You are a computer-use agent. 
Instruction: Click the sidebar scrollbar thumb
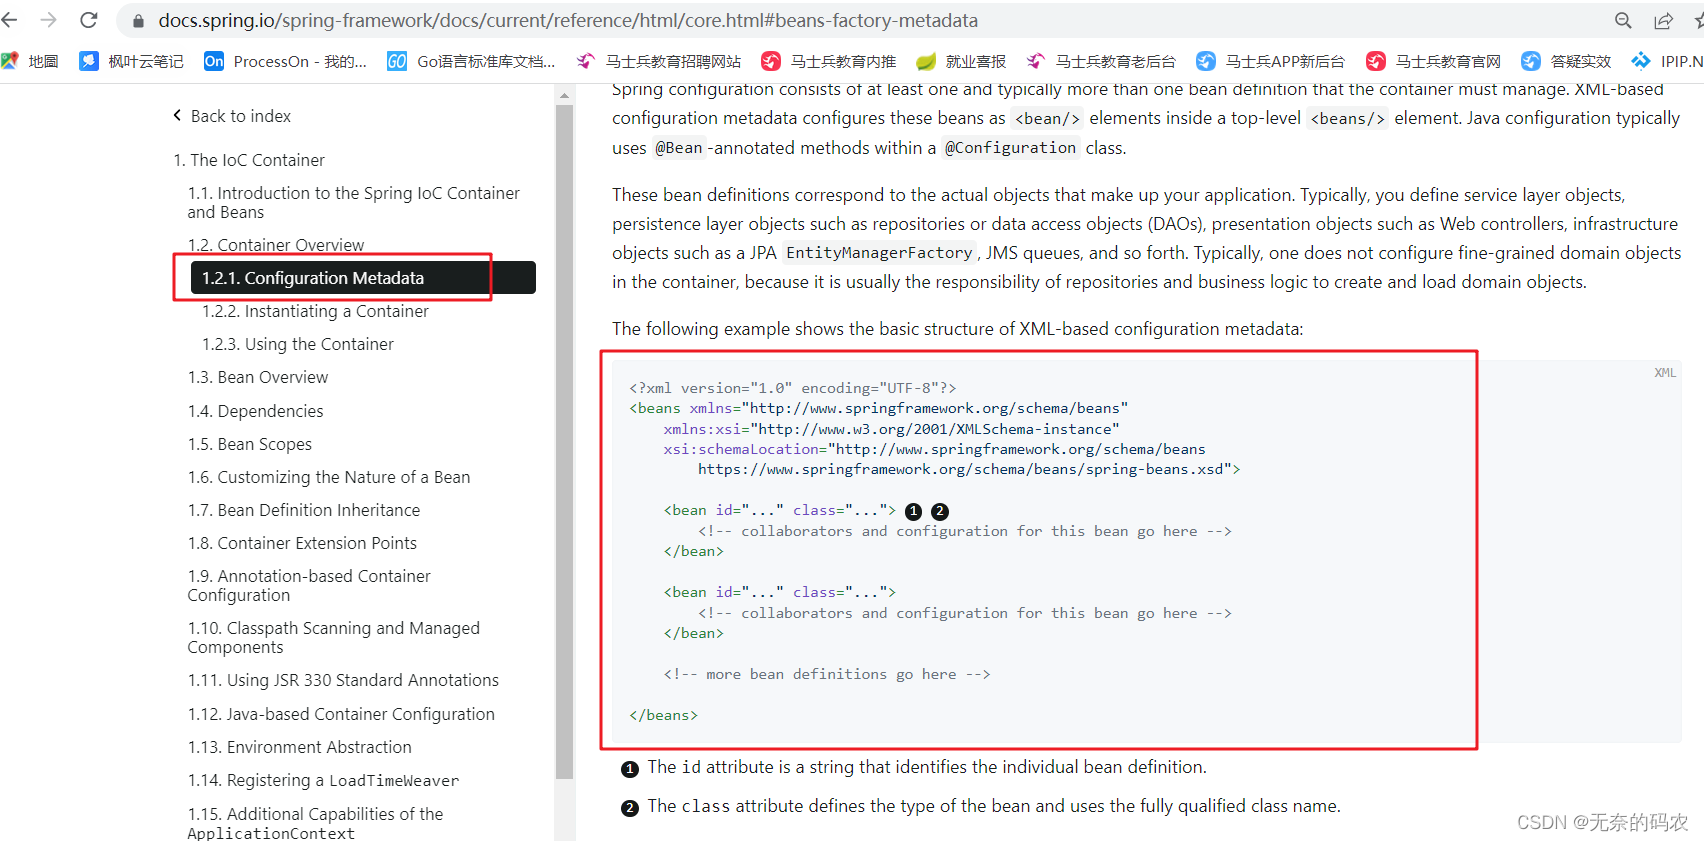[x=564, y=440]
